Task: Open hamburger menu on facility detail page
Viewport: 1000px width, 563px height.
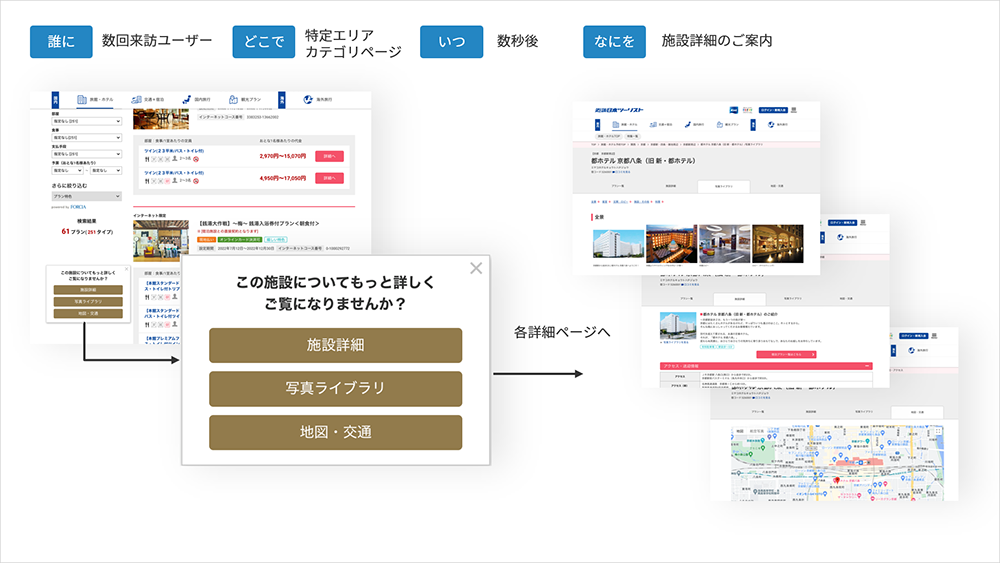Action: (864, 223)
